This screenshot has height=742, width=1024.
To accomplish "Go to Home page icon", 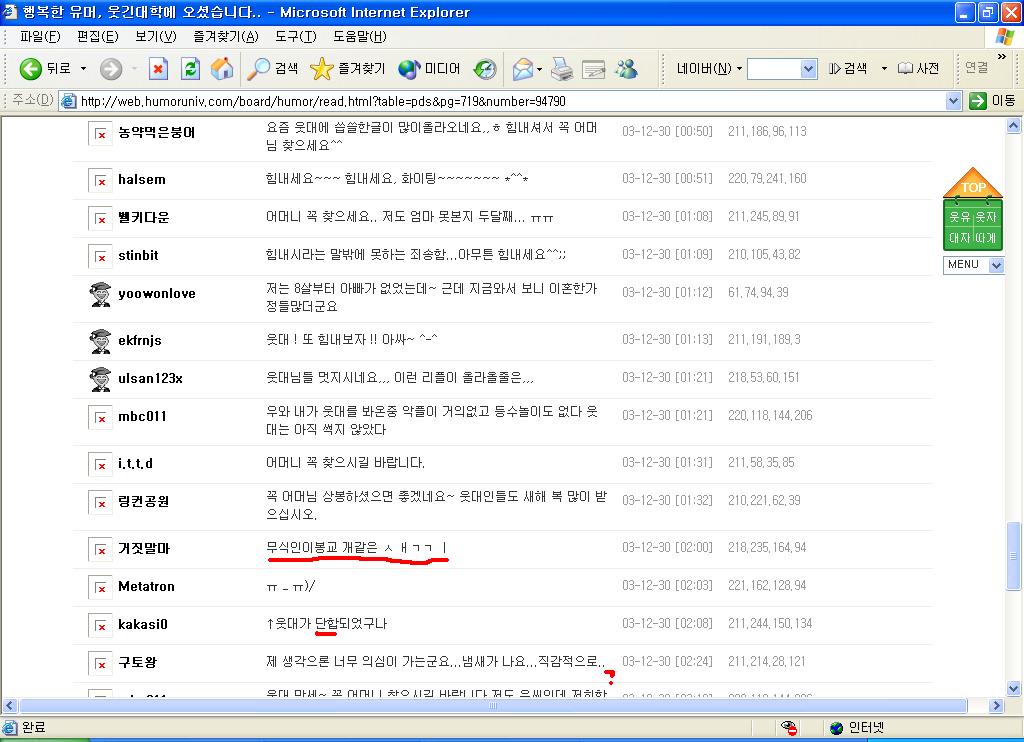I will point(222,69).
